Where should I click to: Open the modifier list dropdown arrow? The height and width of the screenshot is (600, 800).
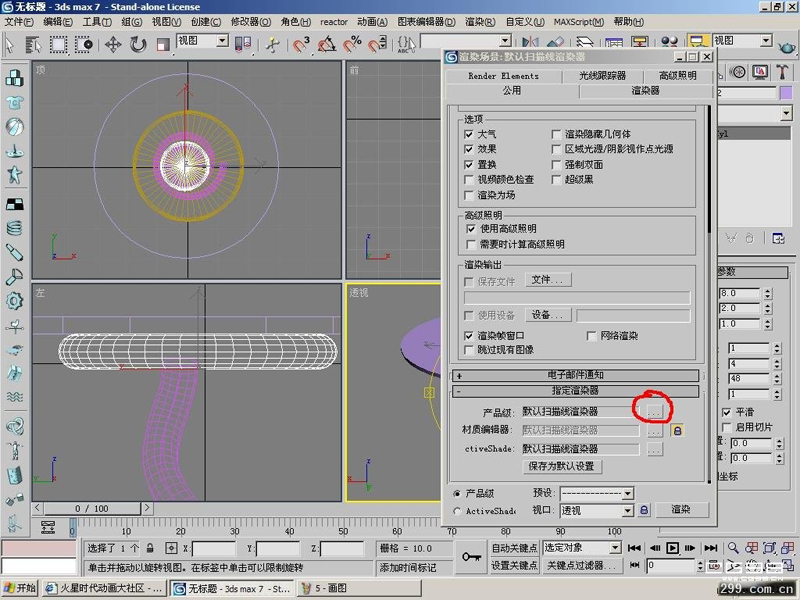[786, 113]
